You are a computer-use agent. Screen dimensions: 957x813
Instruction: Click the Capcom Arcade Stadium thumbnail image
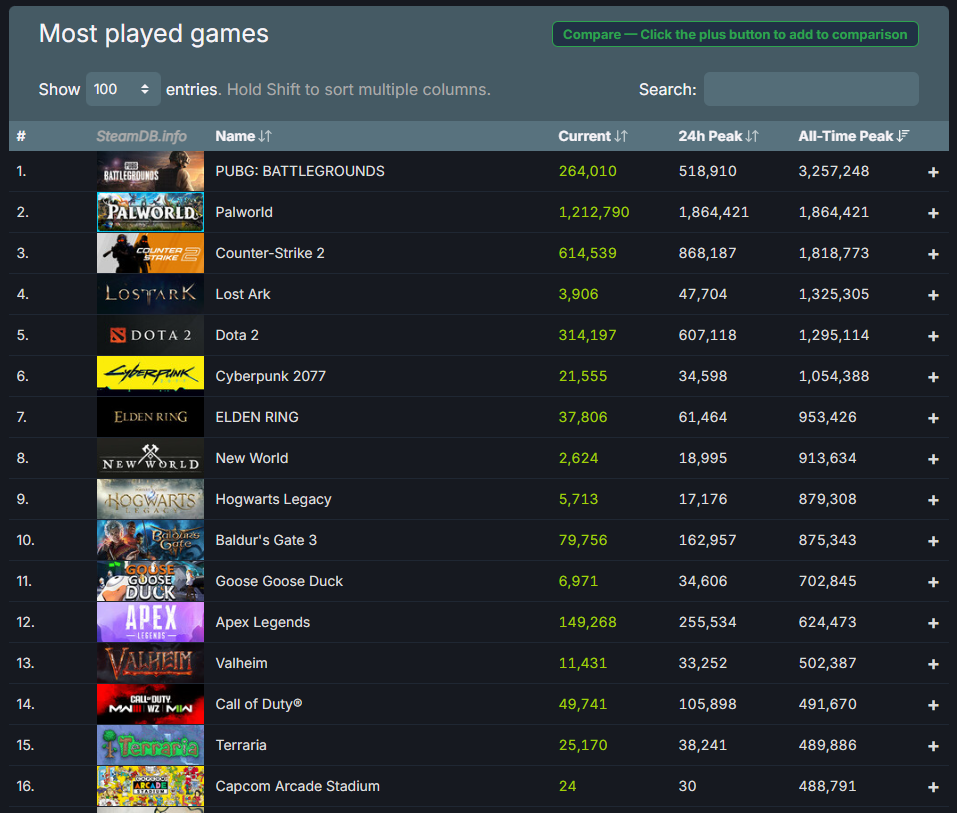pyautogui.click(x=150, y=786)
